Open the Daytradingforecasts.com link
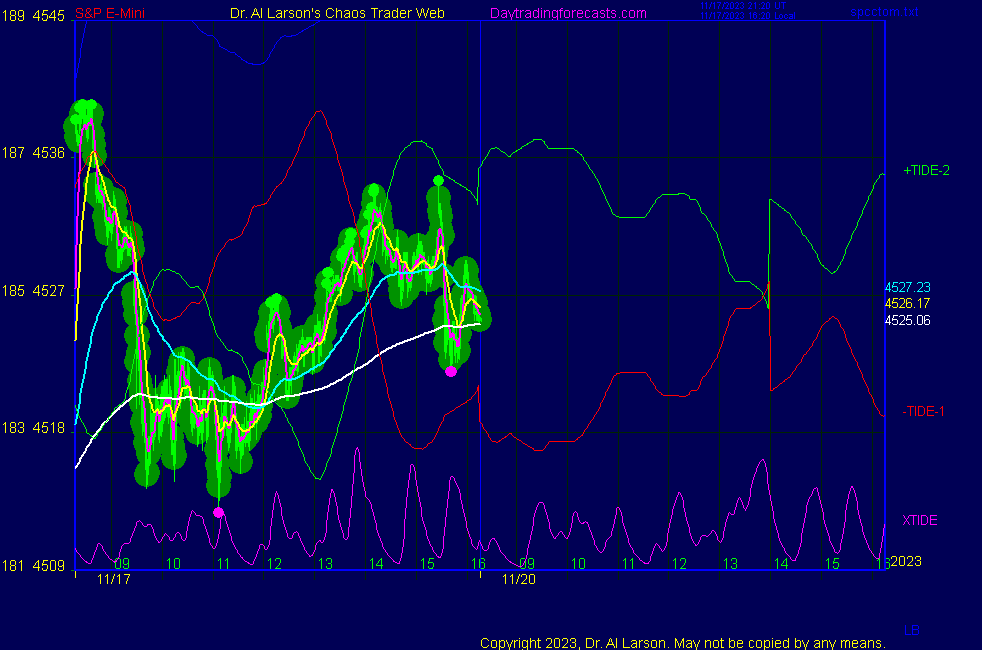 click(567, 13)
